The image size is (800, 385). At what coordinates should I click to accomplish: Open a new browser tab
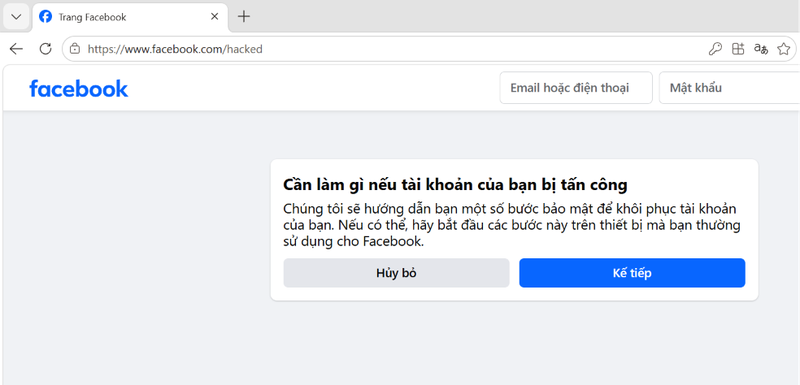pos(244,17)
